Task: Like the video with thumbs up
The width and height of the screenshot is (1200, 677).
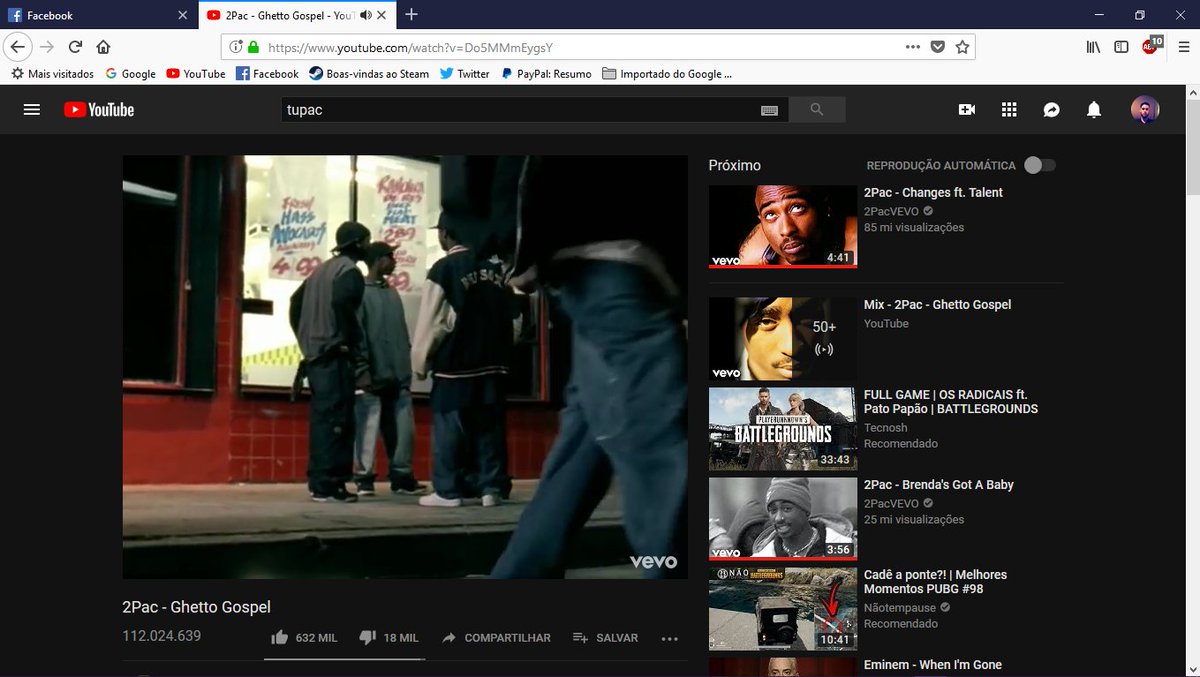Action: 280,638
